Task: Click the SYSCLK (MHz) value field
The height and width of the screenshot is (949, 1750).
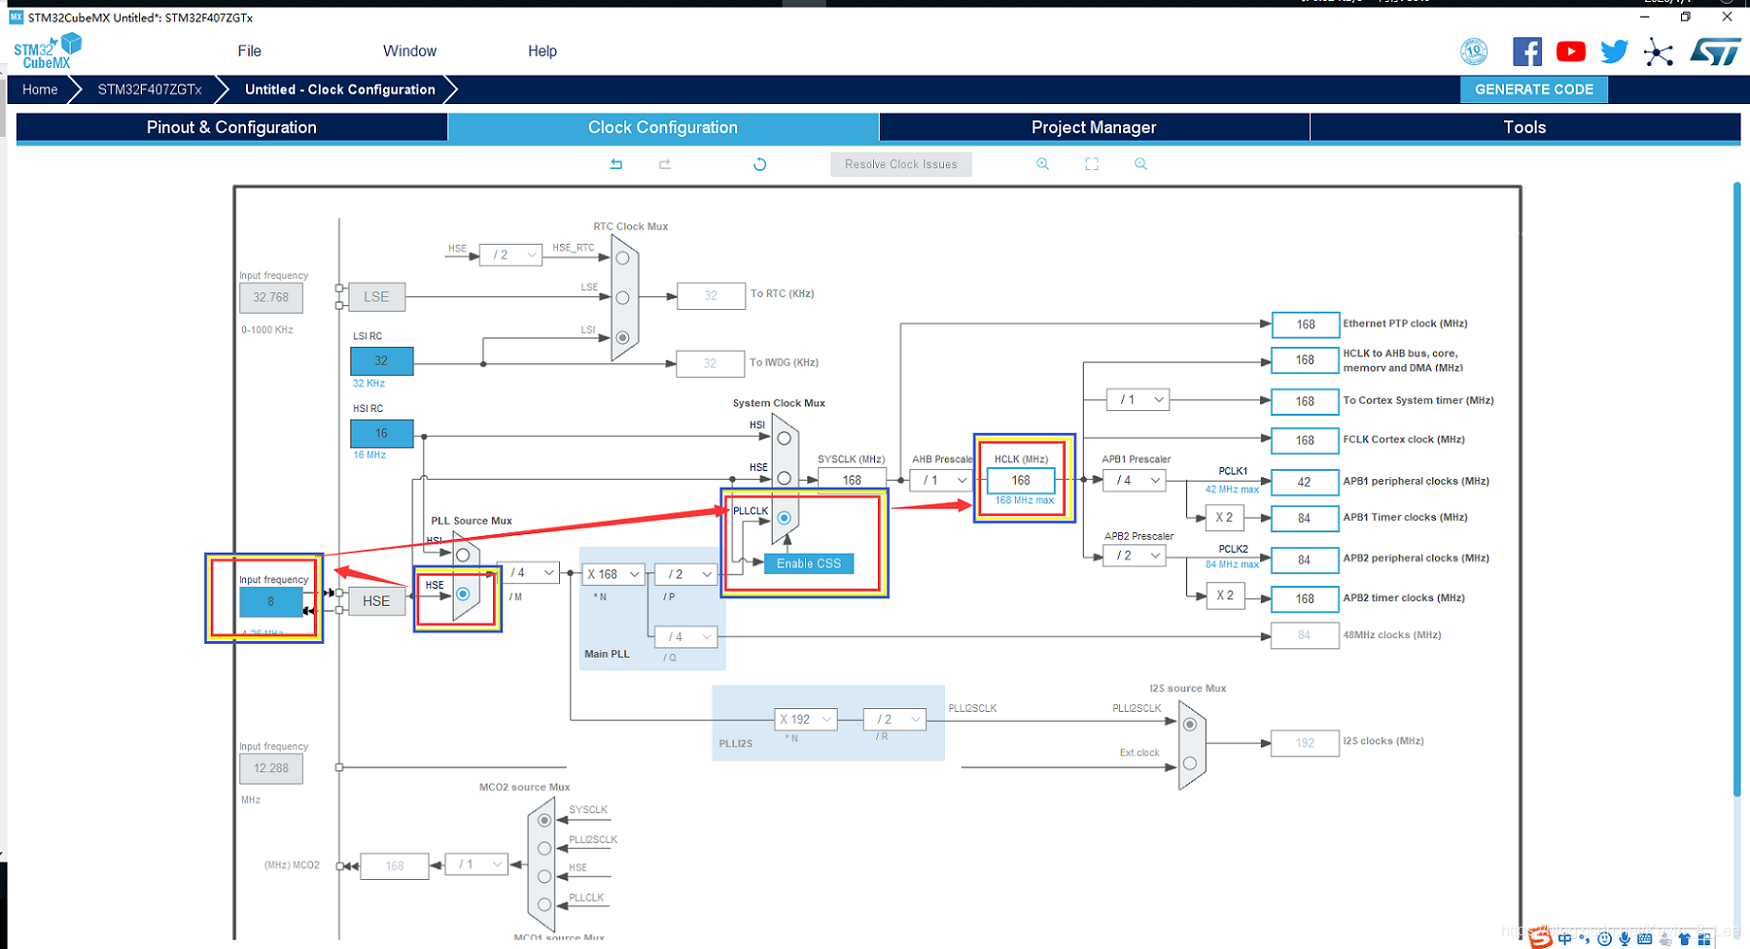Action: pos(851,480)
